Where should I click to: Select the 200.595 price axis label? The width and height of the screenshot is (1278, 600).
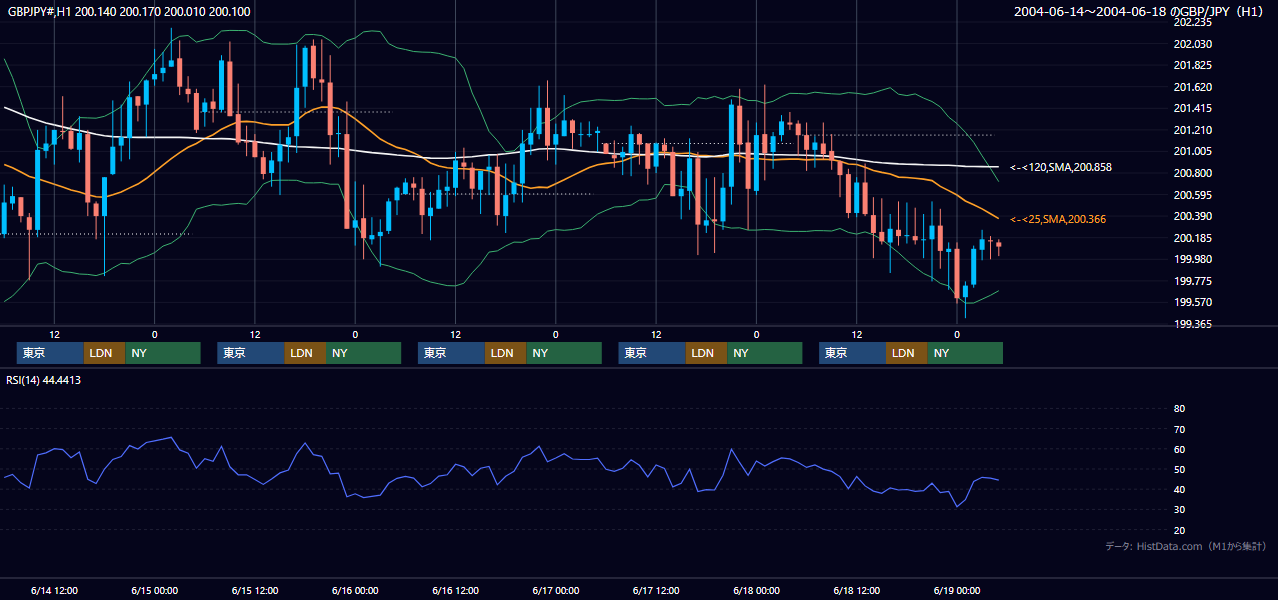(1192, 195)
